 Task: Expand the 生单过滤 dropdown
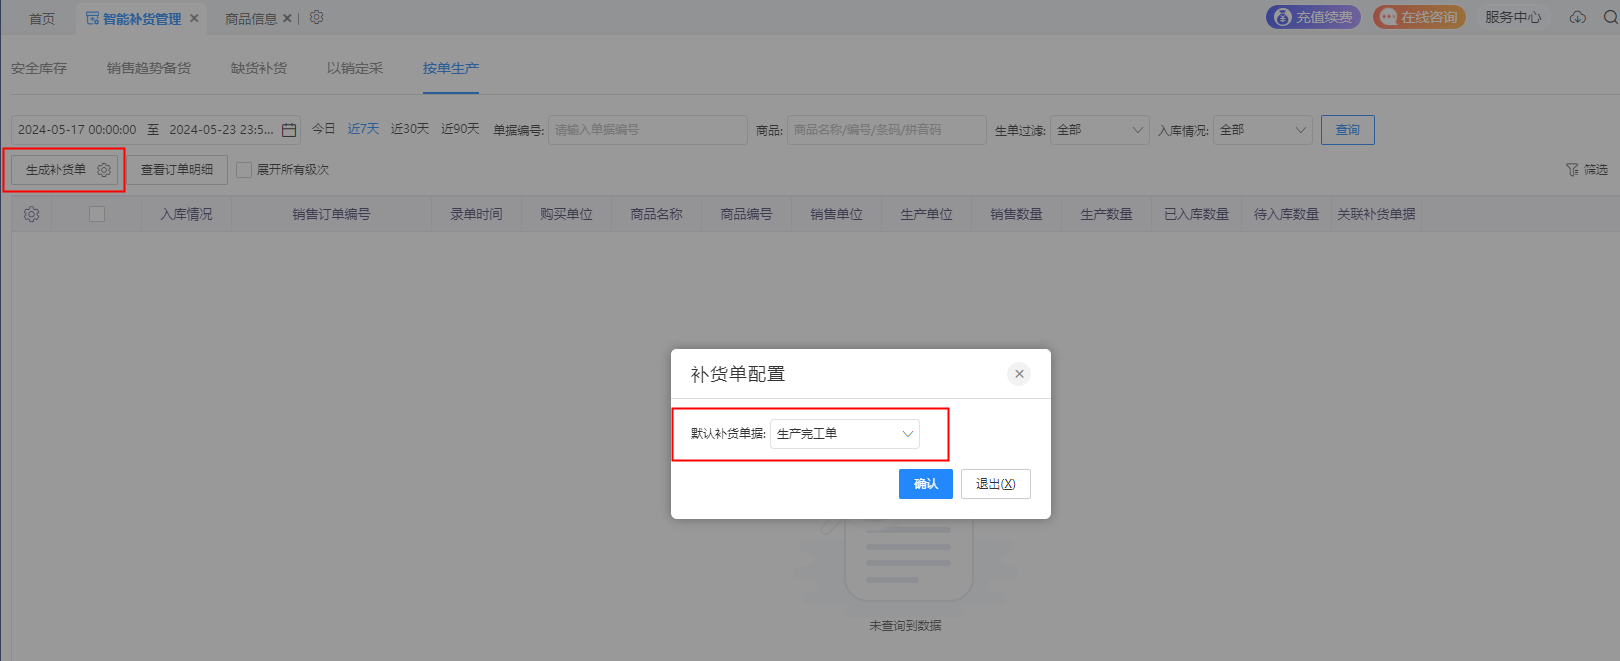coord(1100,130)
